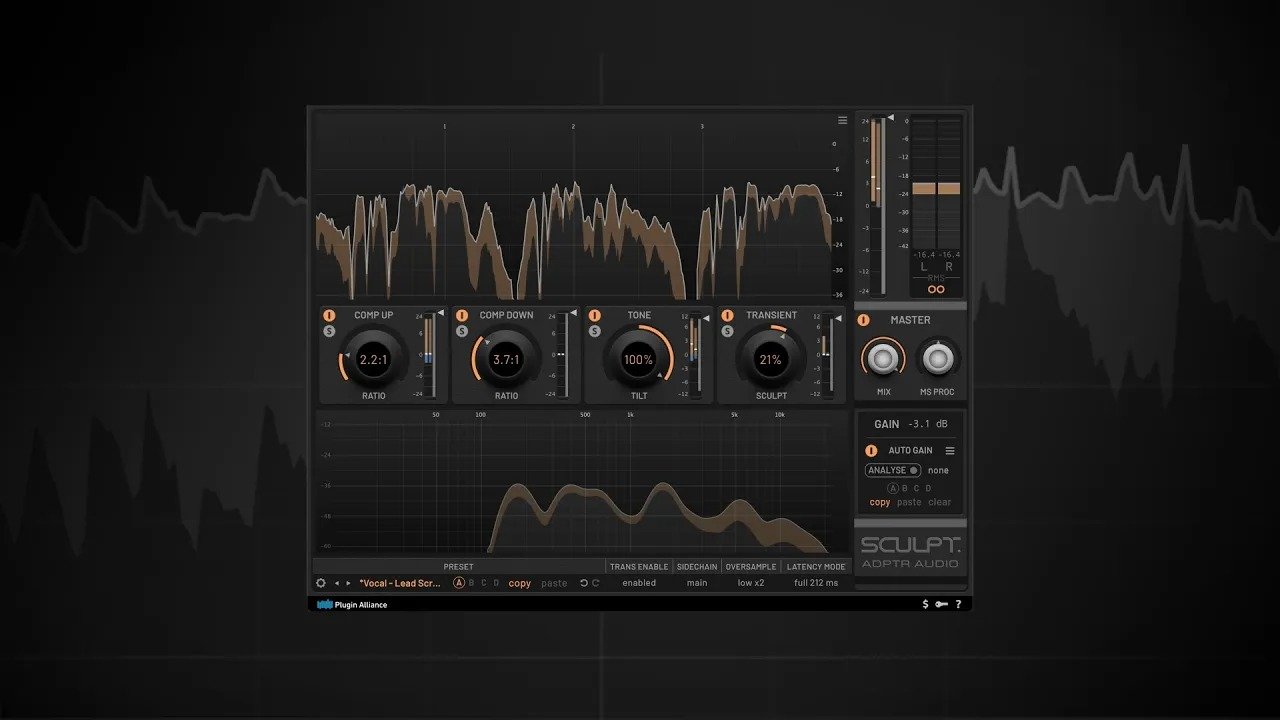1280x720 pixels.
Task: Click the license key icon
Action: point(941,604)
